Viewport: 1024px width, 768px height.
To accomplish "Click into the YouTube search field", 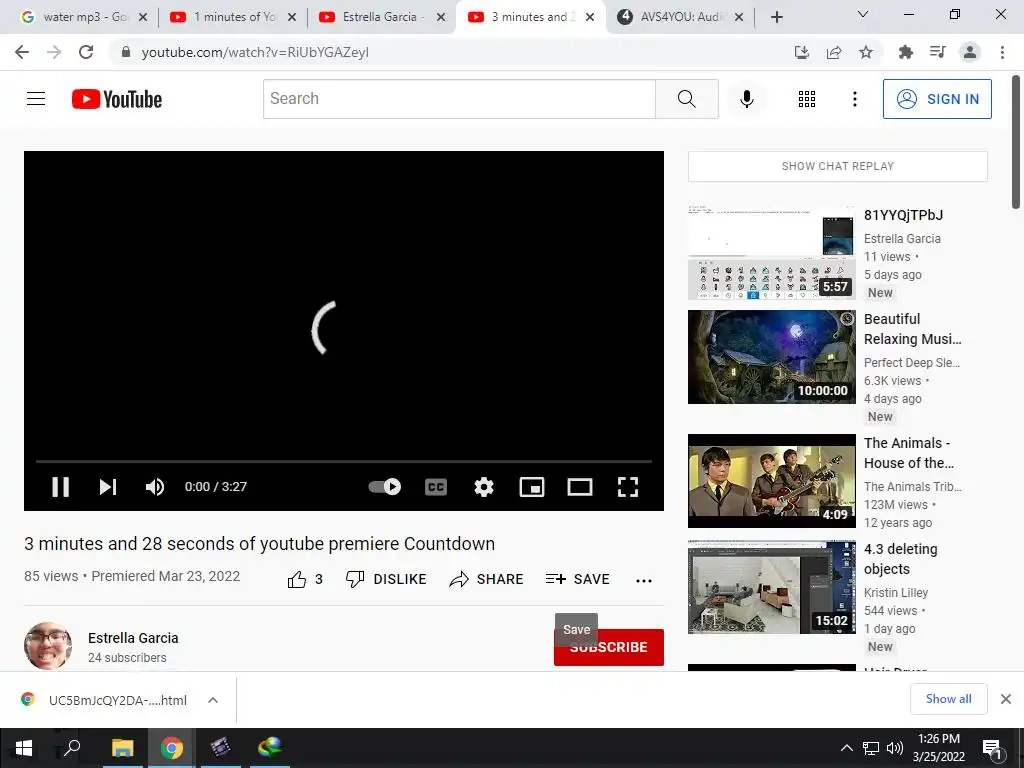I will (x=459, y=99).
